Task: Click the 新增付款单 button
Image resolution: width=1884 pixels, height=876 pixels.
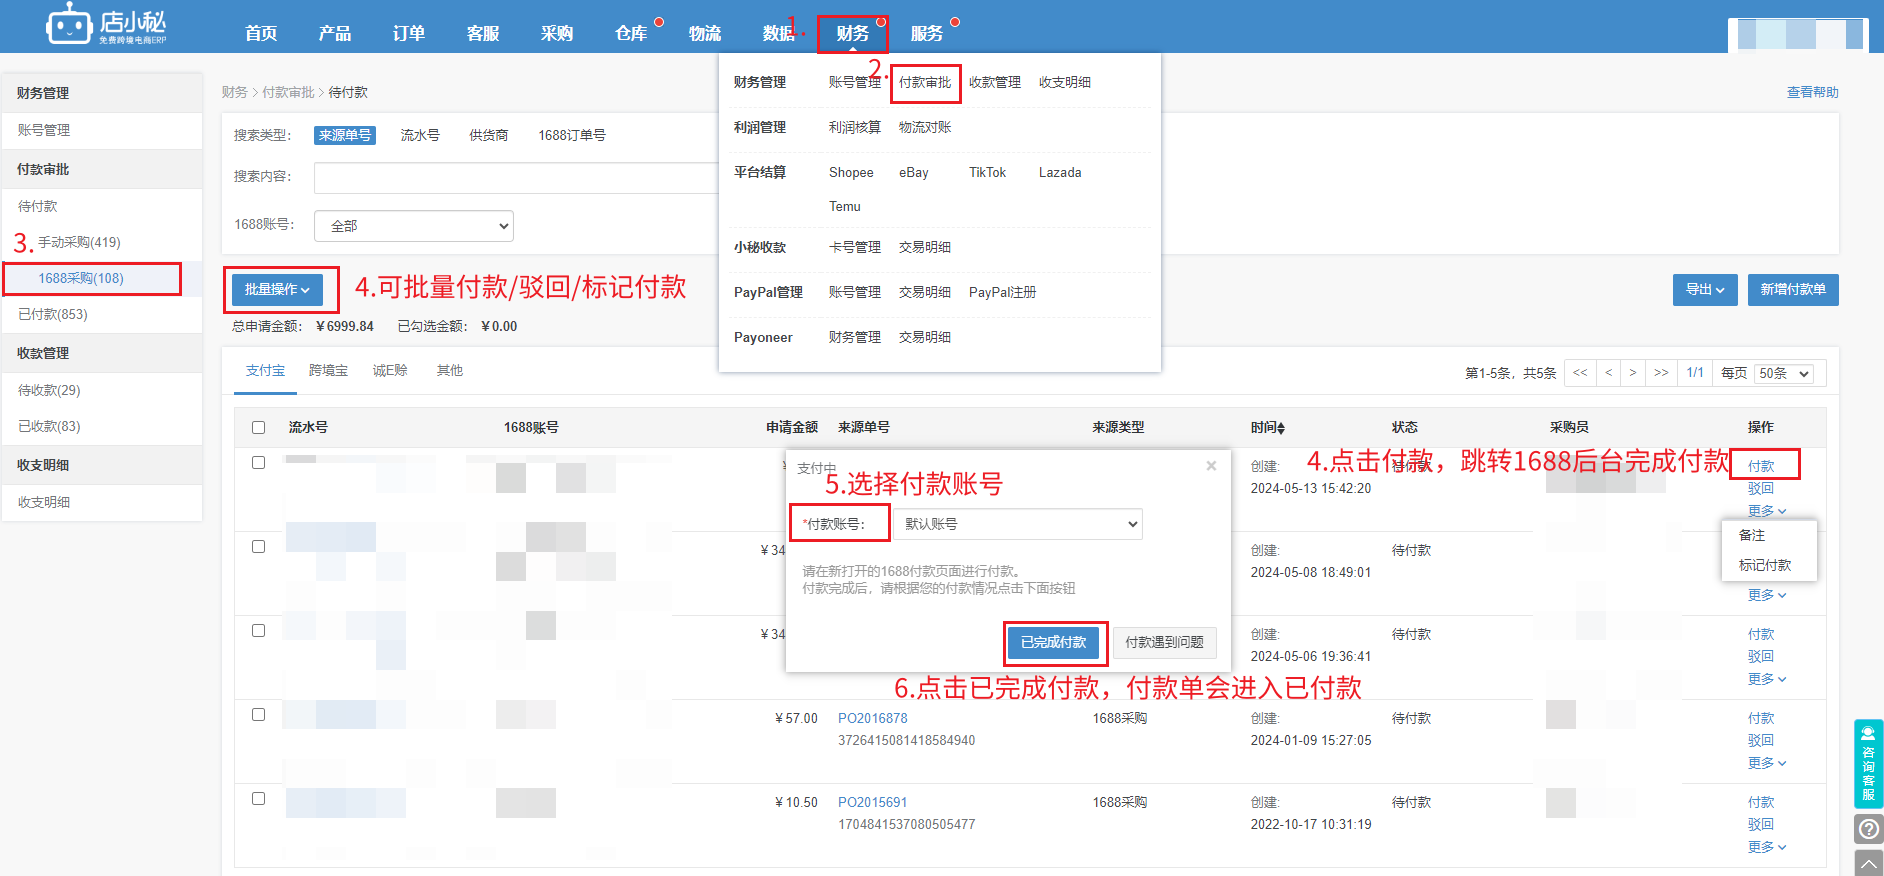Action: pyautogui.click(x=1793, y=290)
